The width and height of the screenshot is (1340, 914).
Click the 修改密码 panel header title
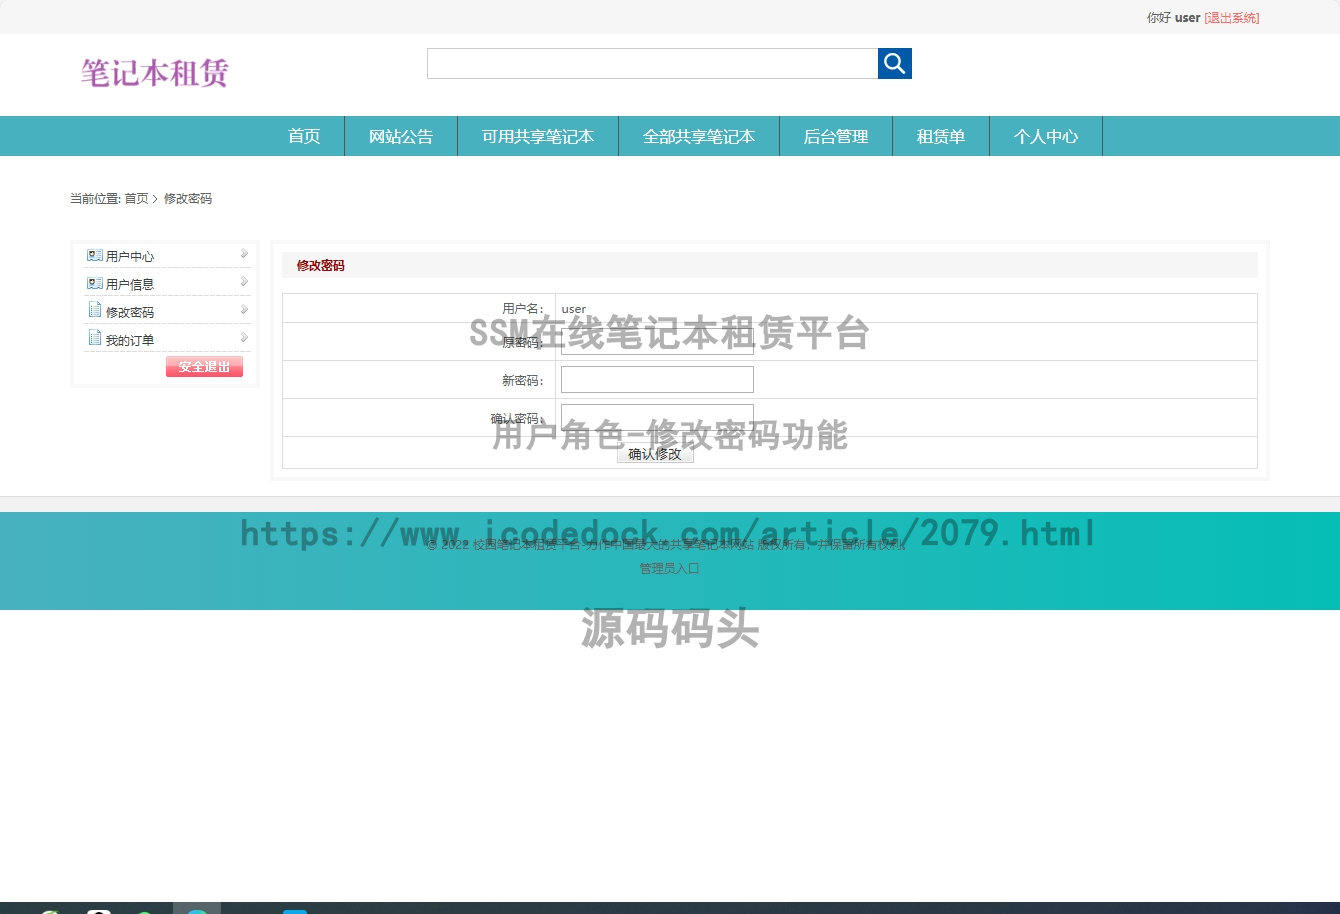tap(320, 266)
